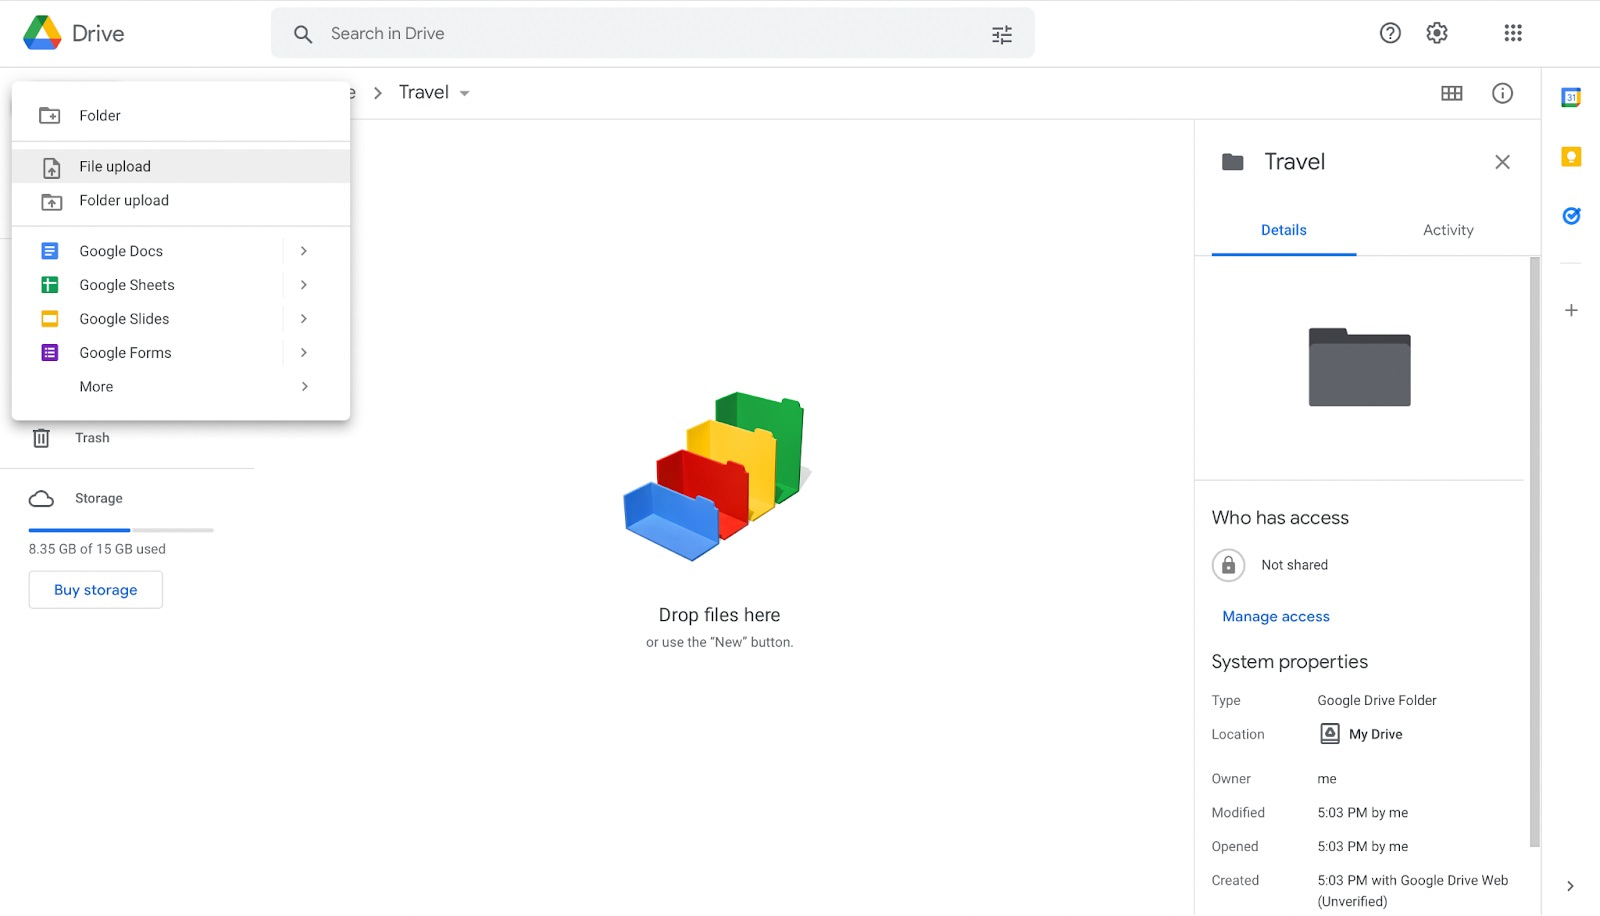Click the Trash icon in sidebar
The height and width of the screenshot is (916, 1600).
(x=41, y=438)
